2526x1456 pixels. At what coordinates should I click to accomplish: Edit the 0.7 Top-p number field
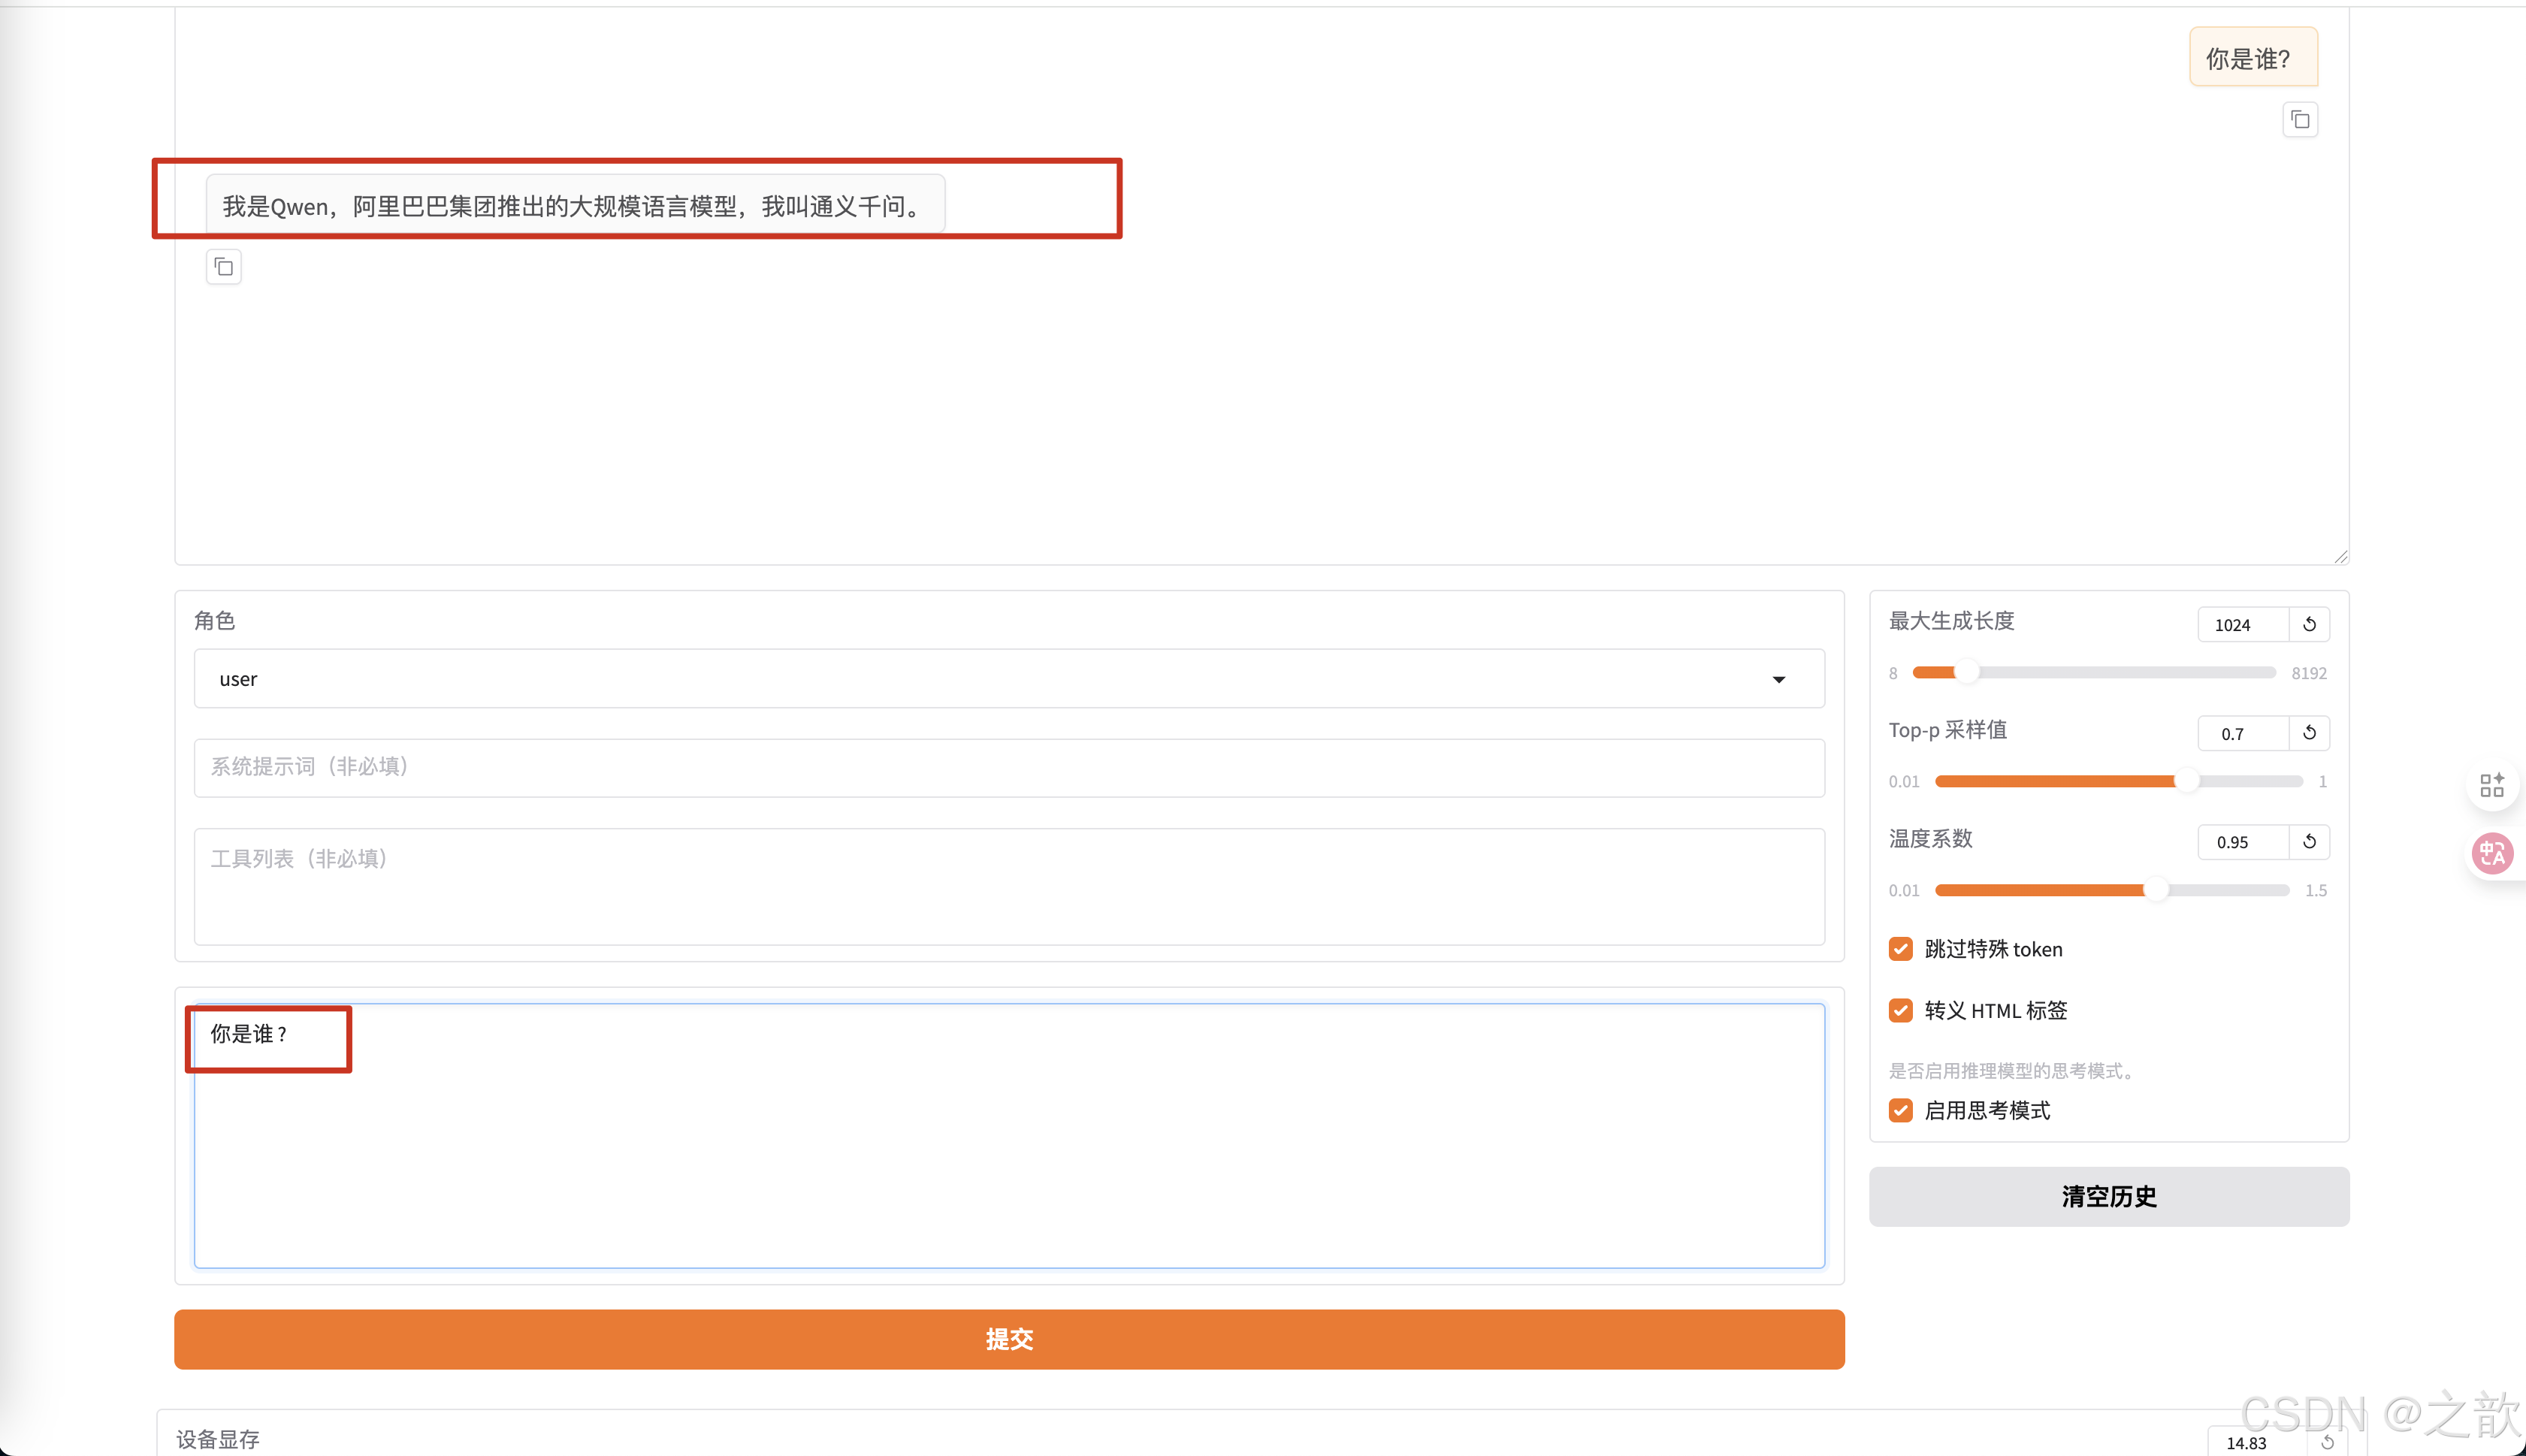[x=2243, y=733]
